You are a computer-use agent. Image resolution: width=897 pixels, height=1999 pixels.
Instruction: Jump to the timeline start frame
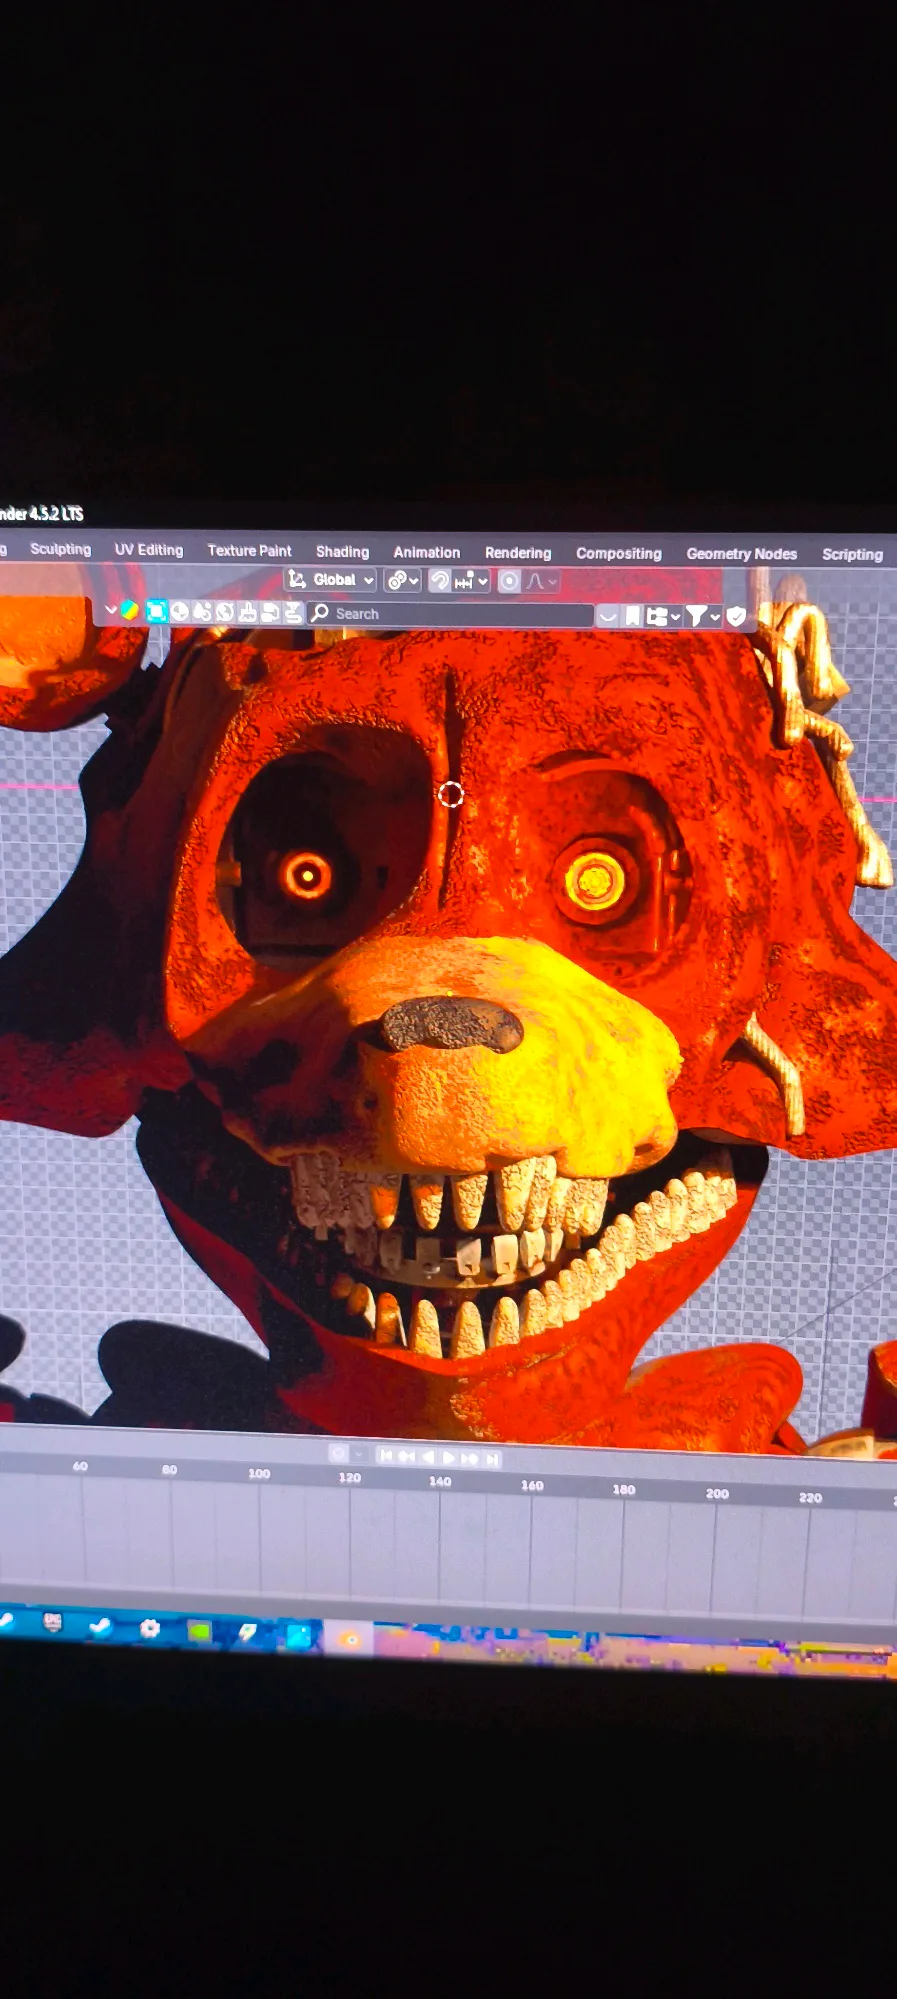(386, 1456)
